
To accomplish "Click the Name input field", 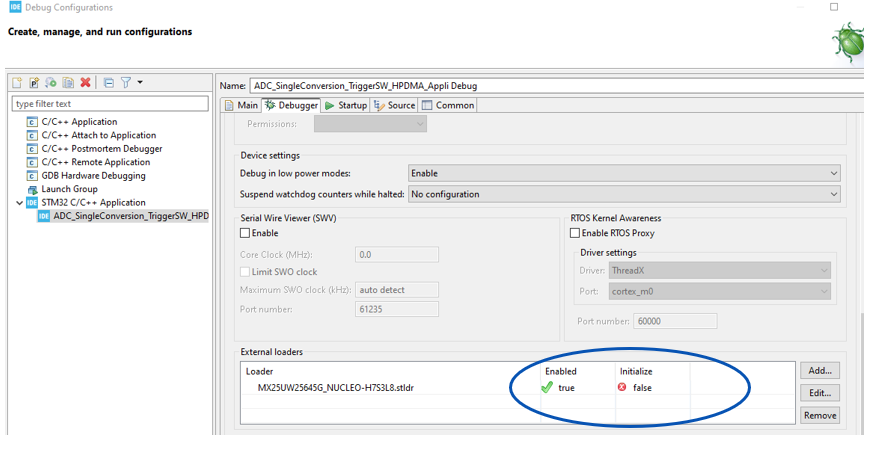I will [556, 86].
